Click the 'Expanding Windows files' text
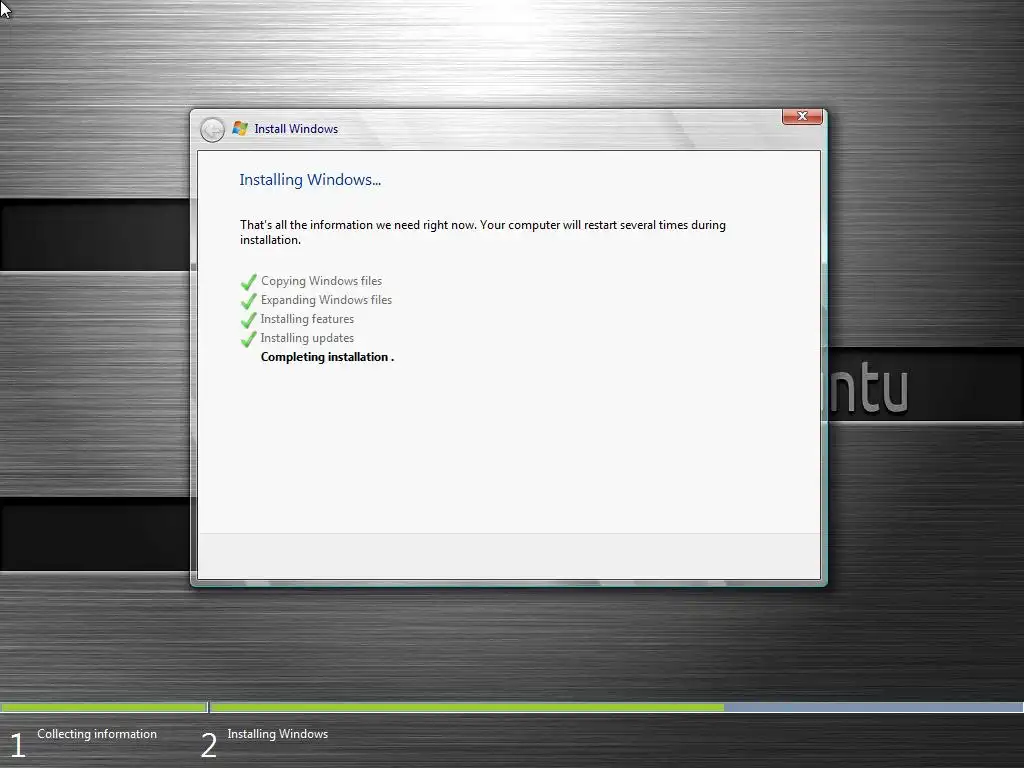 [x=327, y=300]
